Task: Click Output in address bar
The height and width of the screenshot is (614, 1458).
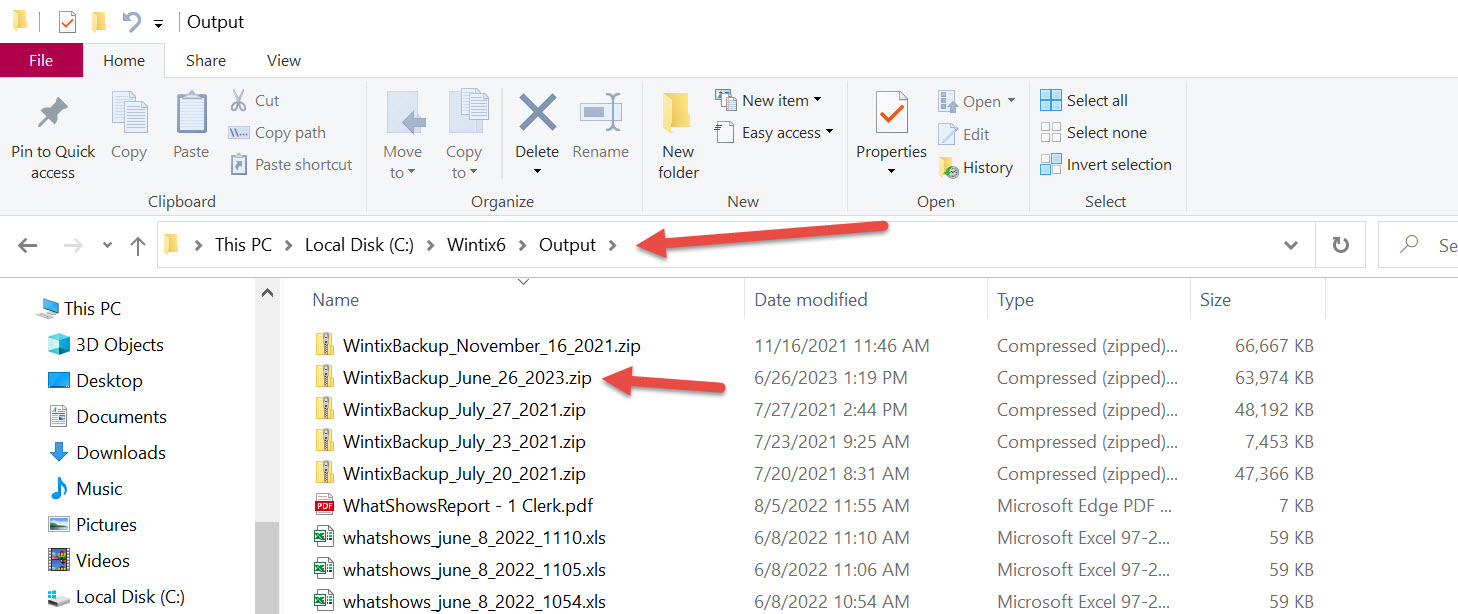Action: pyautogui.click(x=567, y=245)
